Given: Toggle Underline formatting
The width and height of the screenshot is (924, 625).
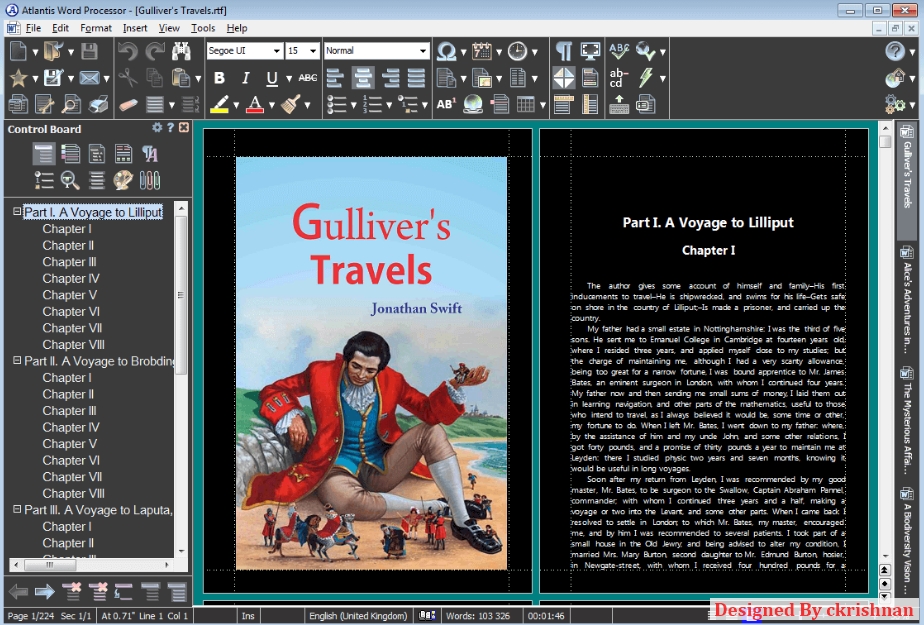Looking at the screenshot, I should pyautogui.click(x=272, y=78).
